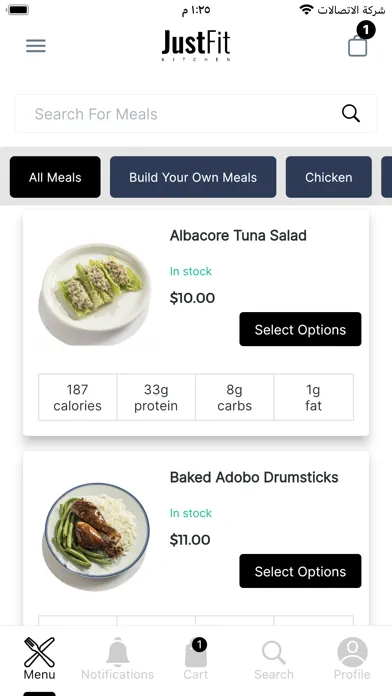This screenshot has width=392, height=696.
Task: Open the Baked Adobo Drumsticks photo
Action: 96,536
